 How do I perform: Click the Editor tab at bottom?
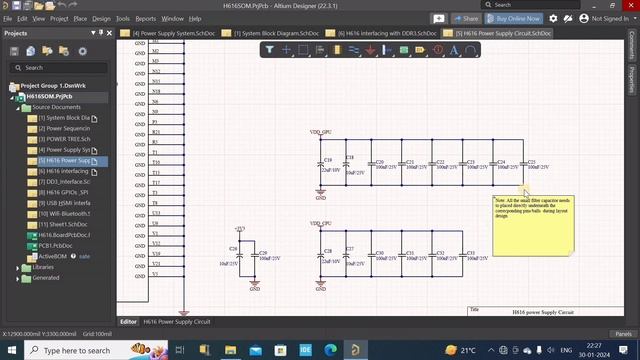tap(128, 322)
